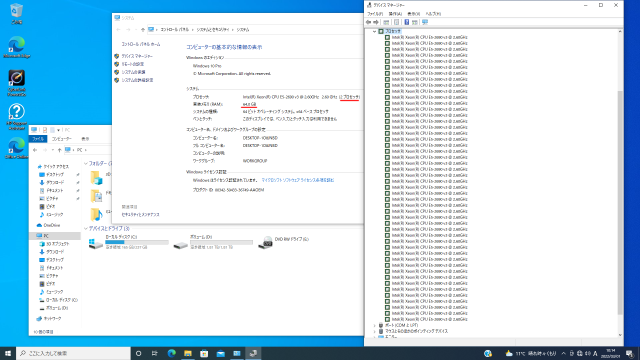Click the monitor scan-hardware icon in Device Manager

pyautogui.click(x=425, y=22)
